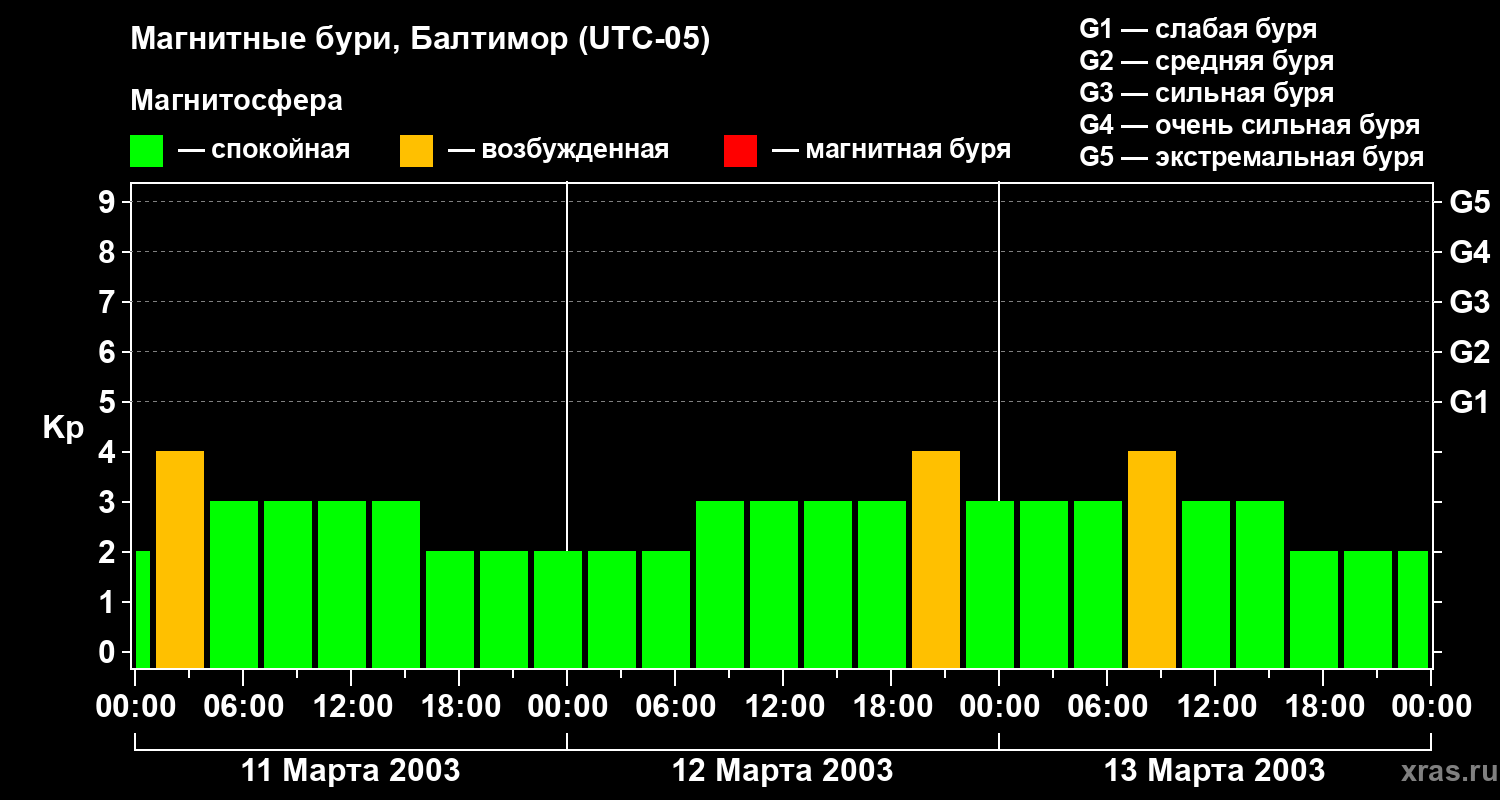This screenshot has width=1500, height=800.
Task: Click the Kp axis value '0'
Action: [109, 652]
